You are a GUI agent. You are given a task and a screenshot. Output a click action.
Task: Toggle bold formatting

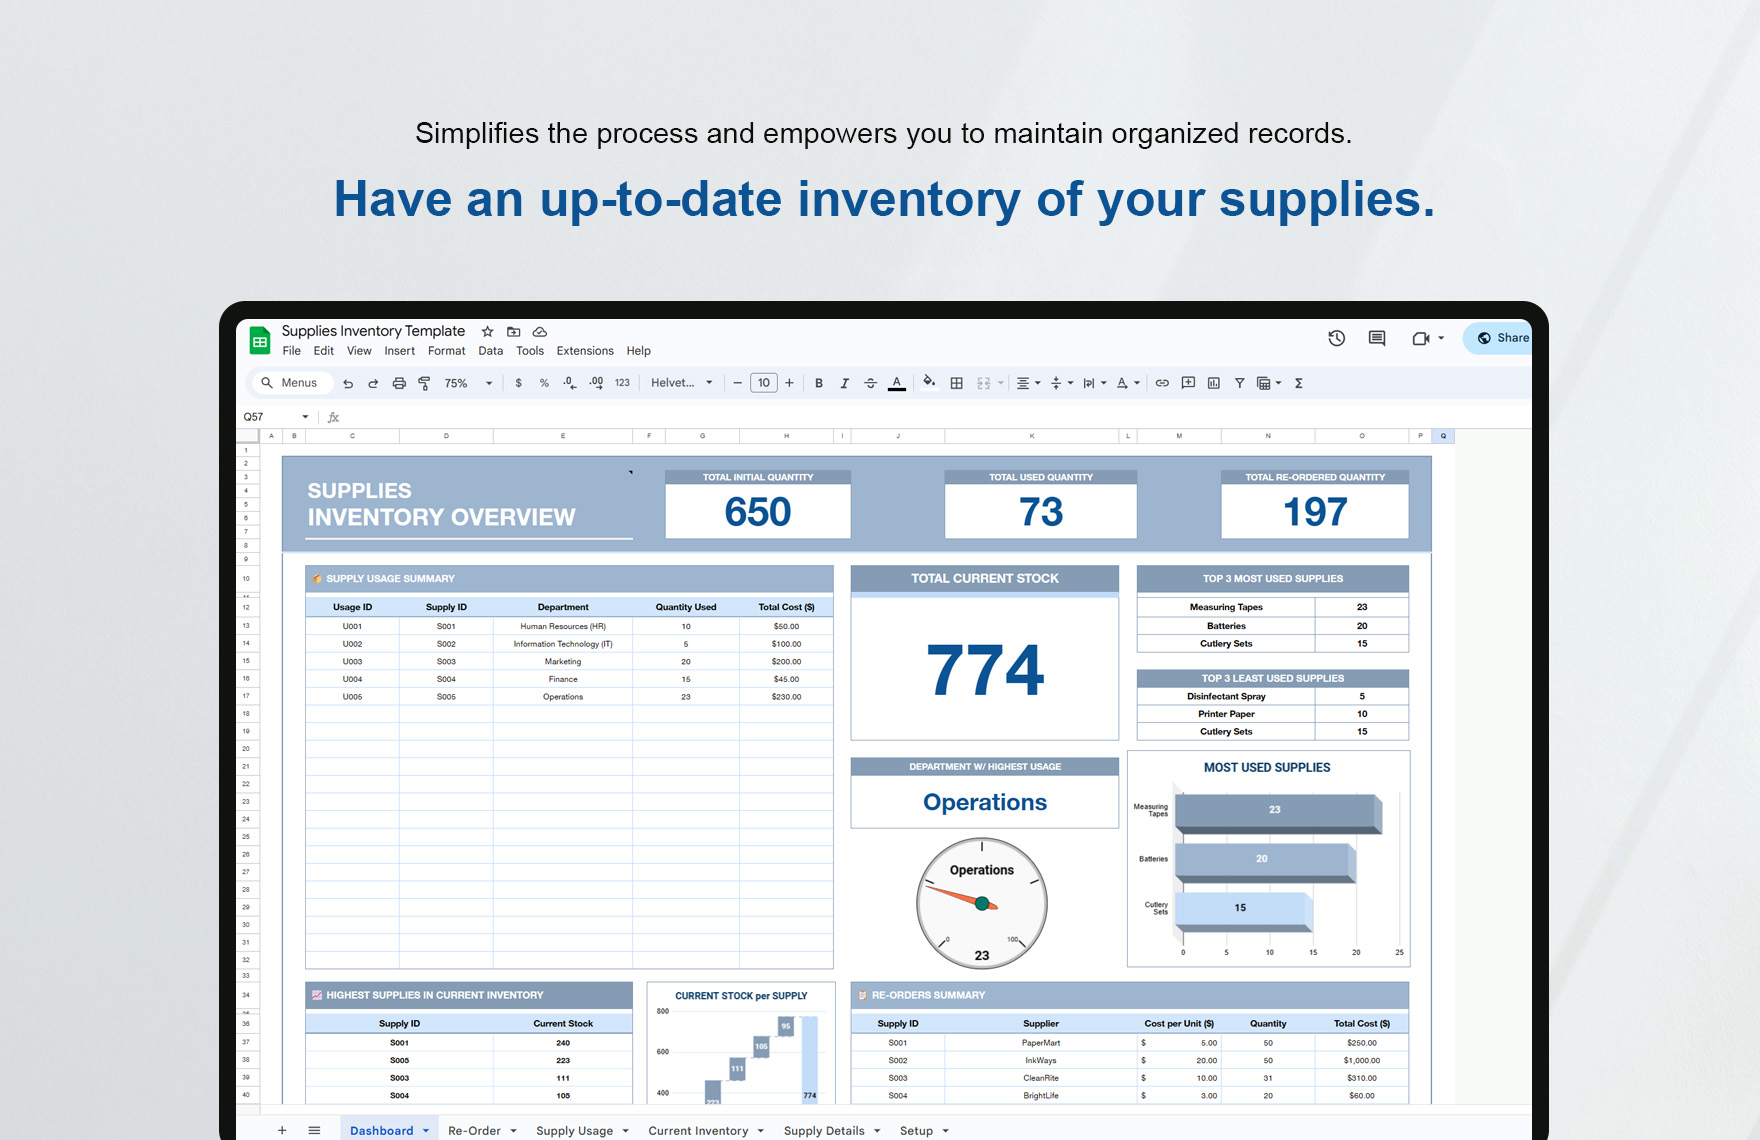818,383
